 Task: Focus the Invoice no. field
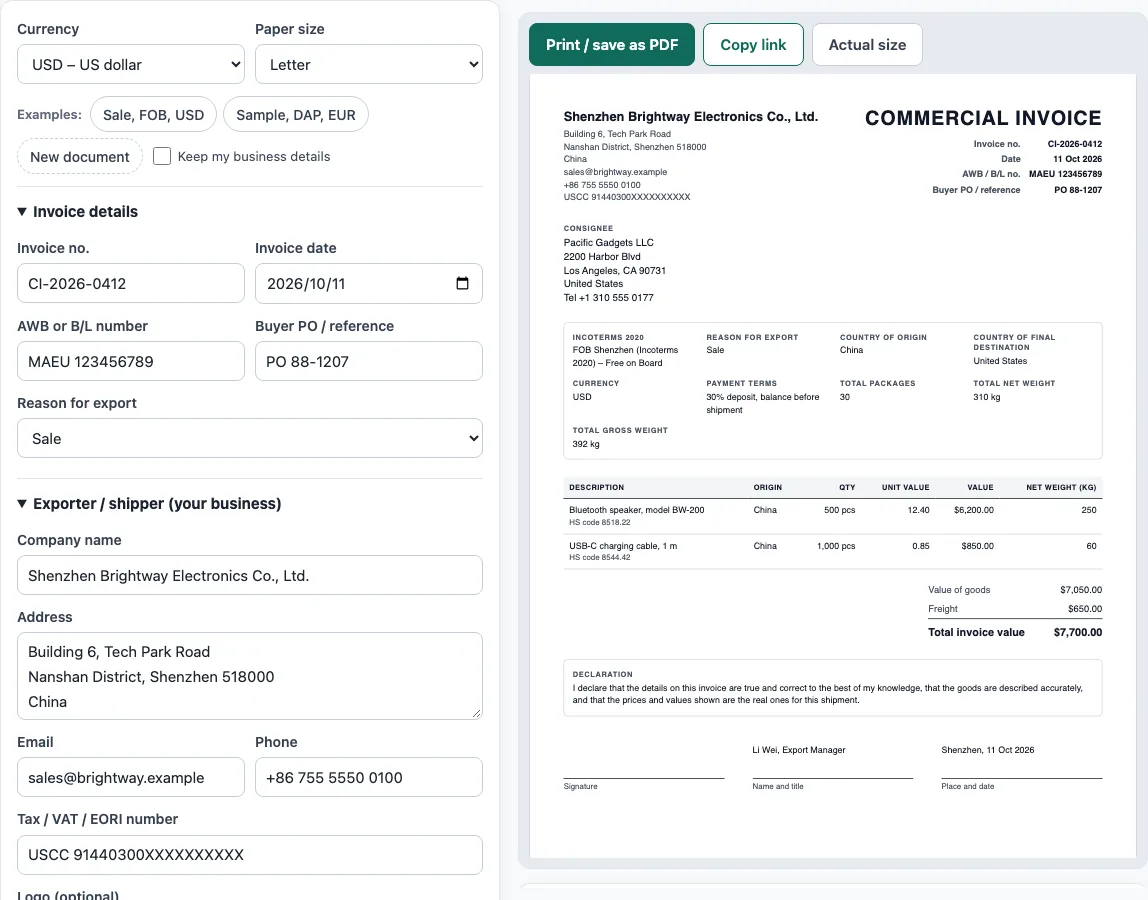[x=131, y=283]
